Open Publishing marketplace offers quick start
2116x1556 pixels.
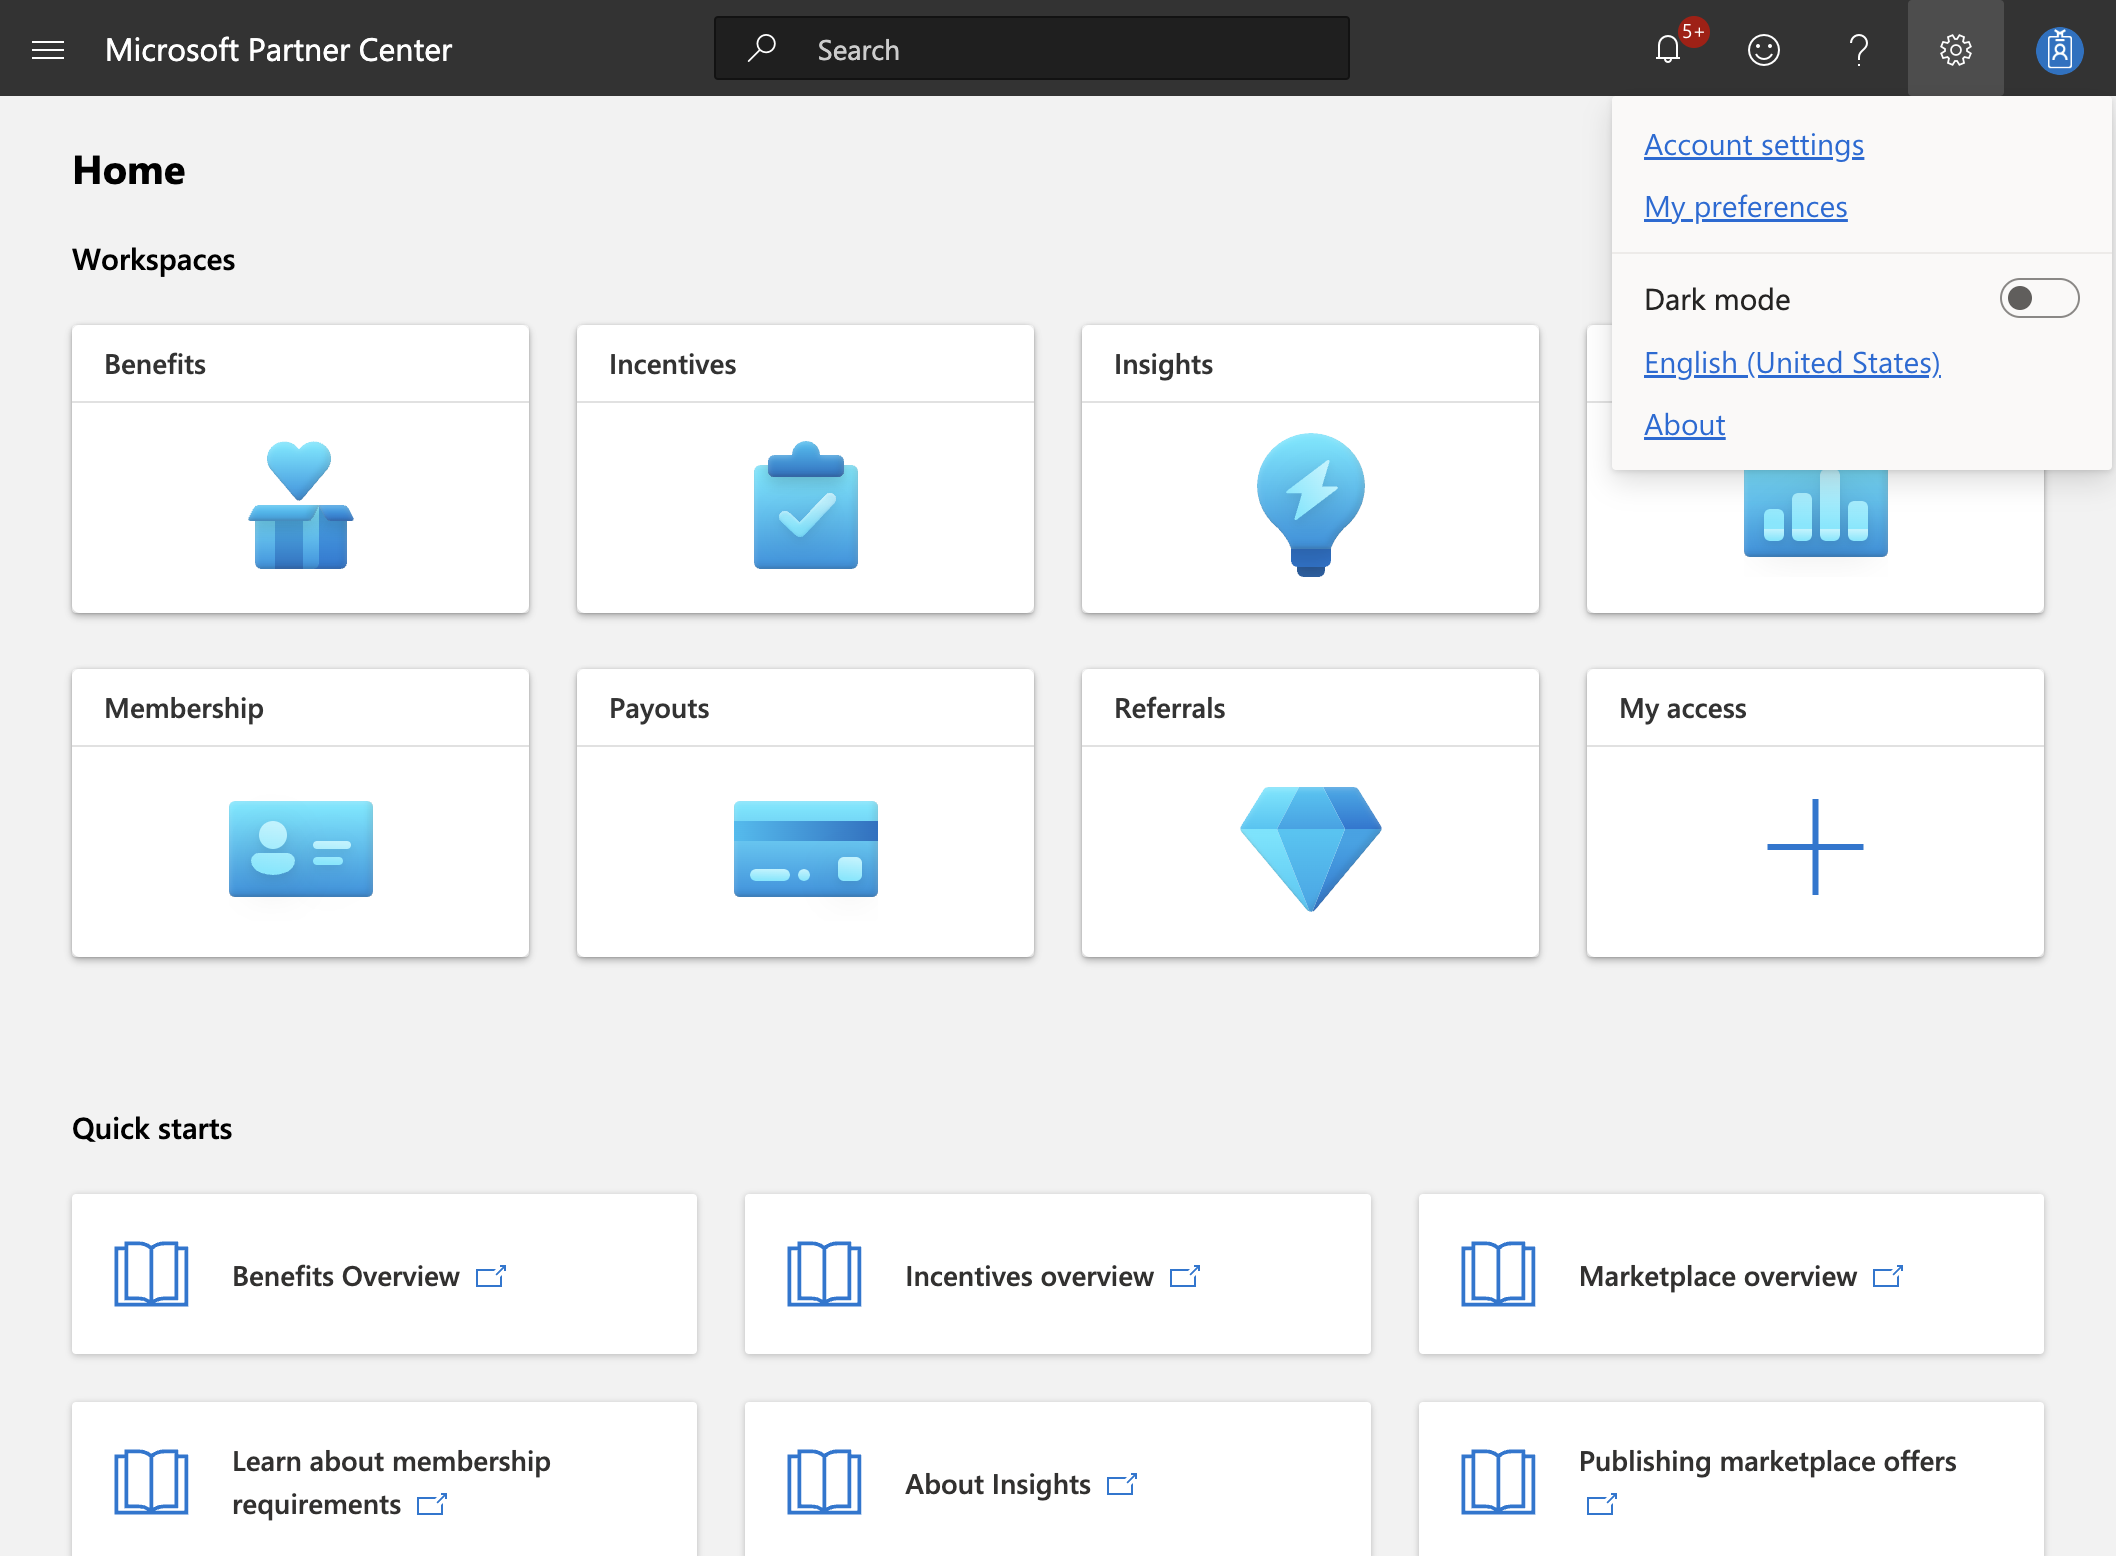(x=1767, y=1461)
